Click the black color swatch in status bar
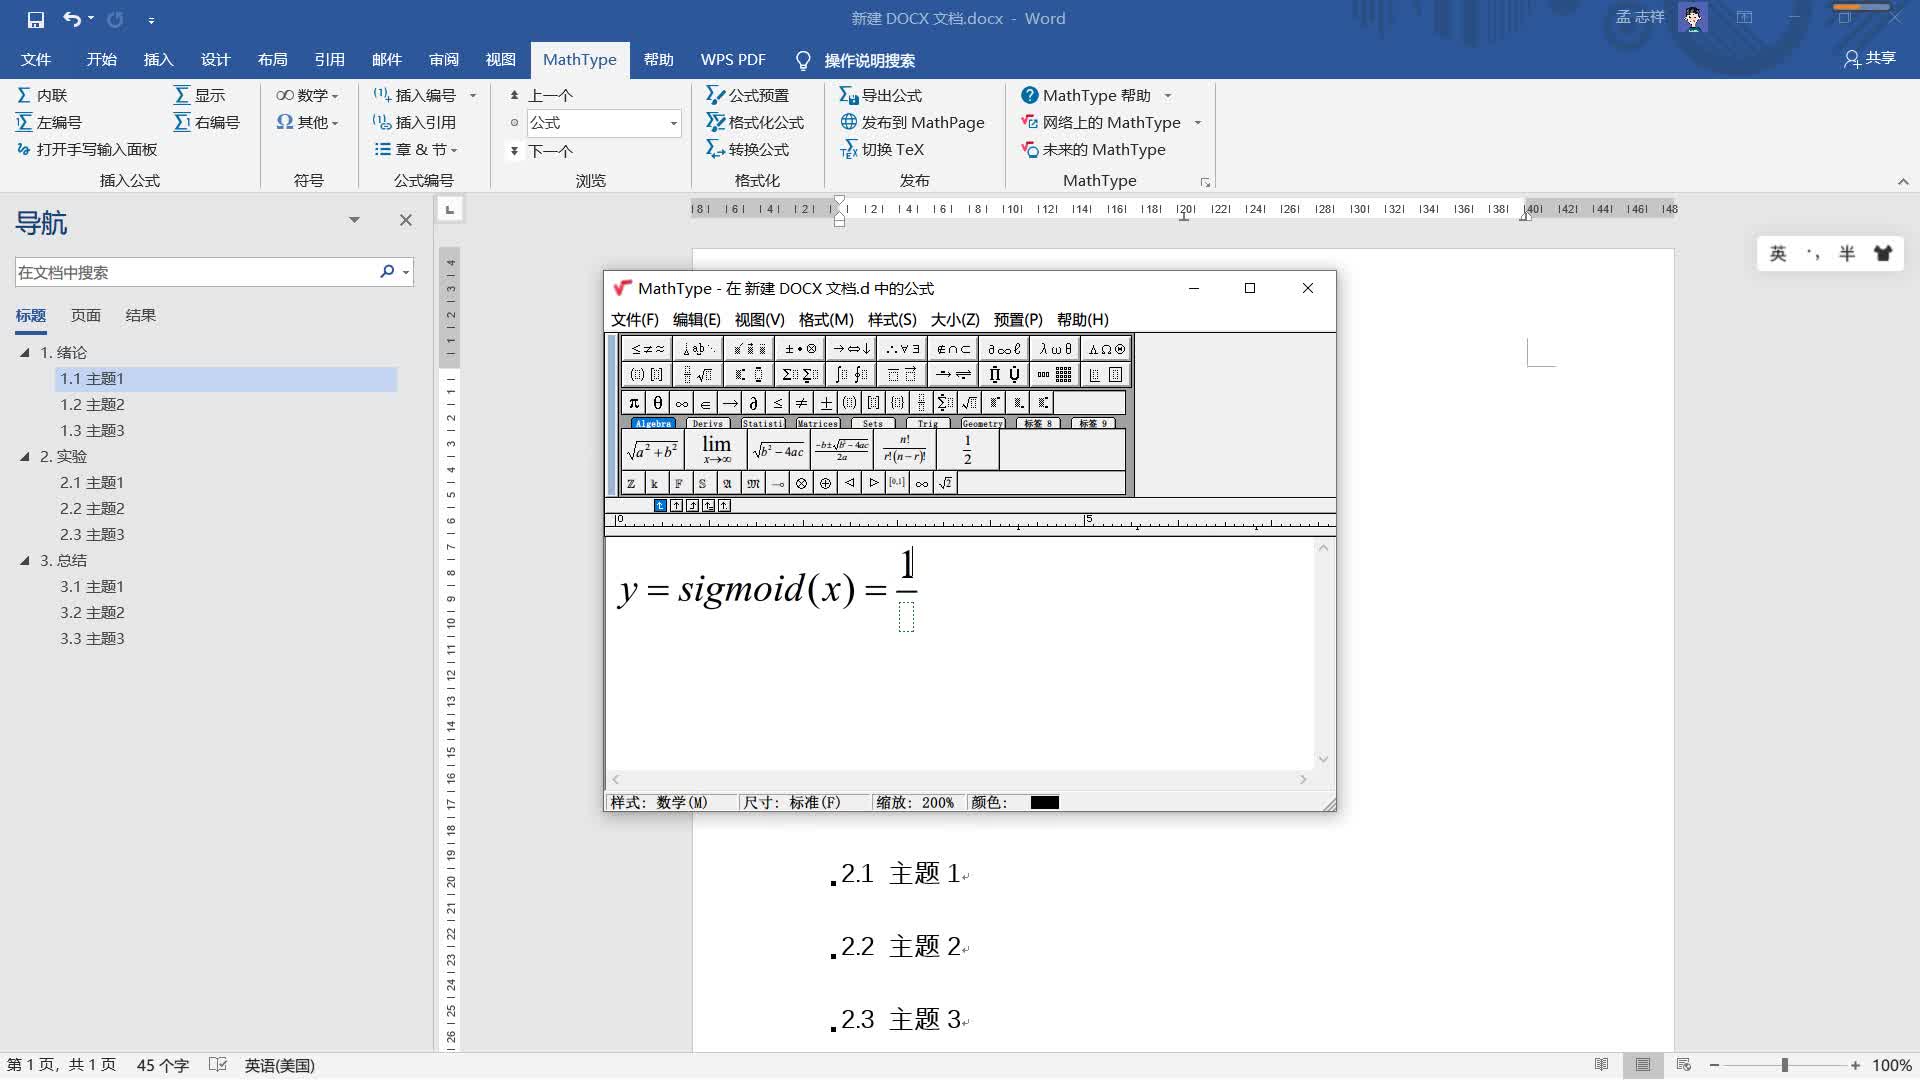 (x=1044, y=802)
